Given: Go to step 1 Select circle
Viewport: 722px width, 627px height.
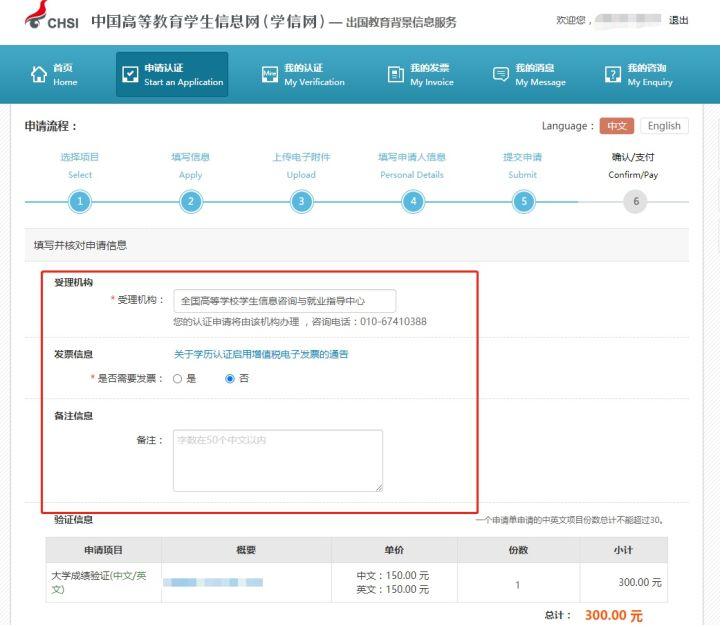Looking at the screenshot, I should (x=80, y=202).
